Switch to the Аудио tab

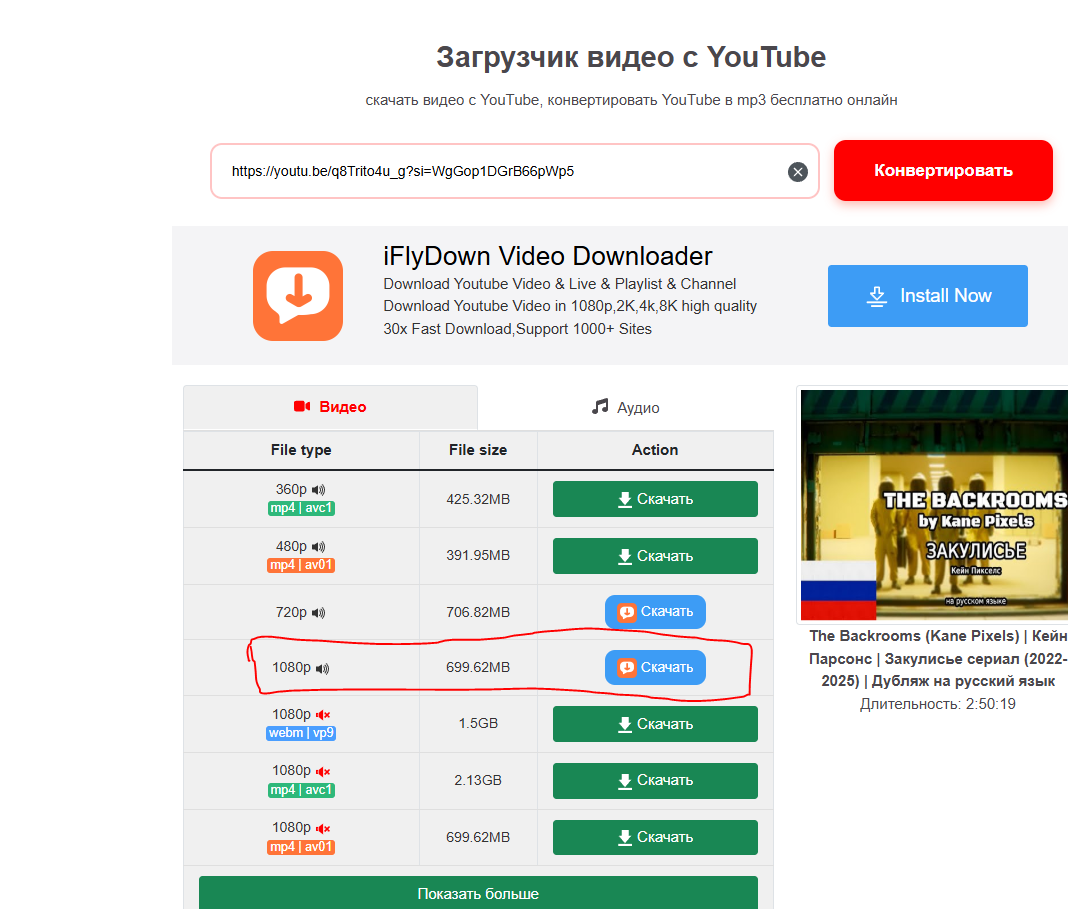pos(625,407)
